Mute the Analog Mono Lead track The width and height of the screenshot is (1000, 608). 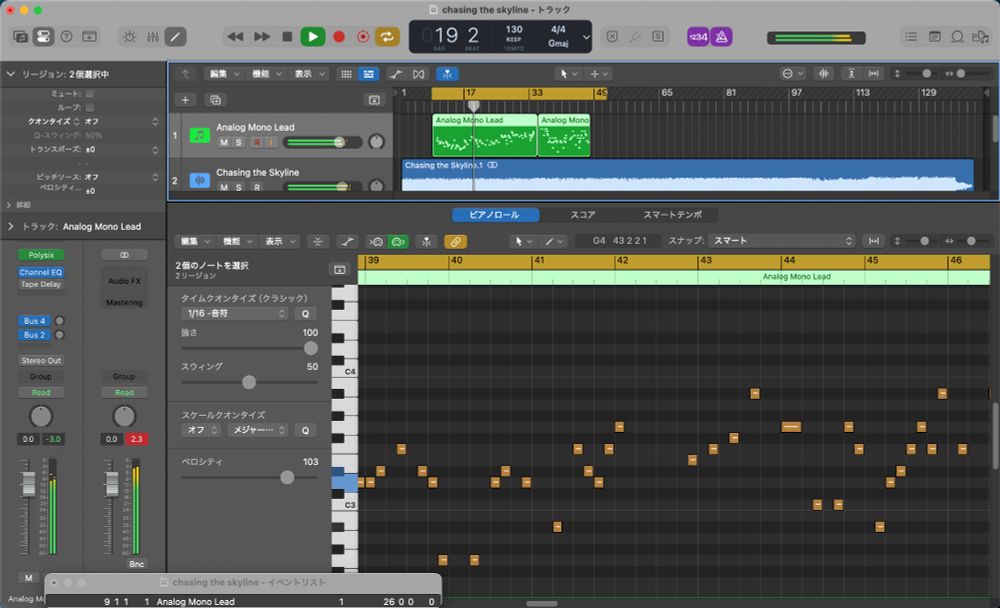coord(224,142)
